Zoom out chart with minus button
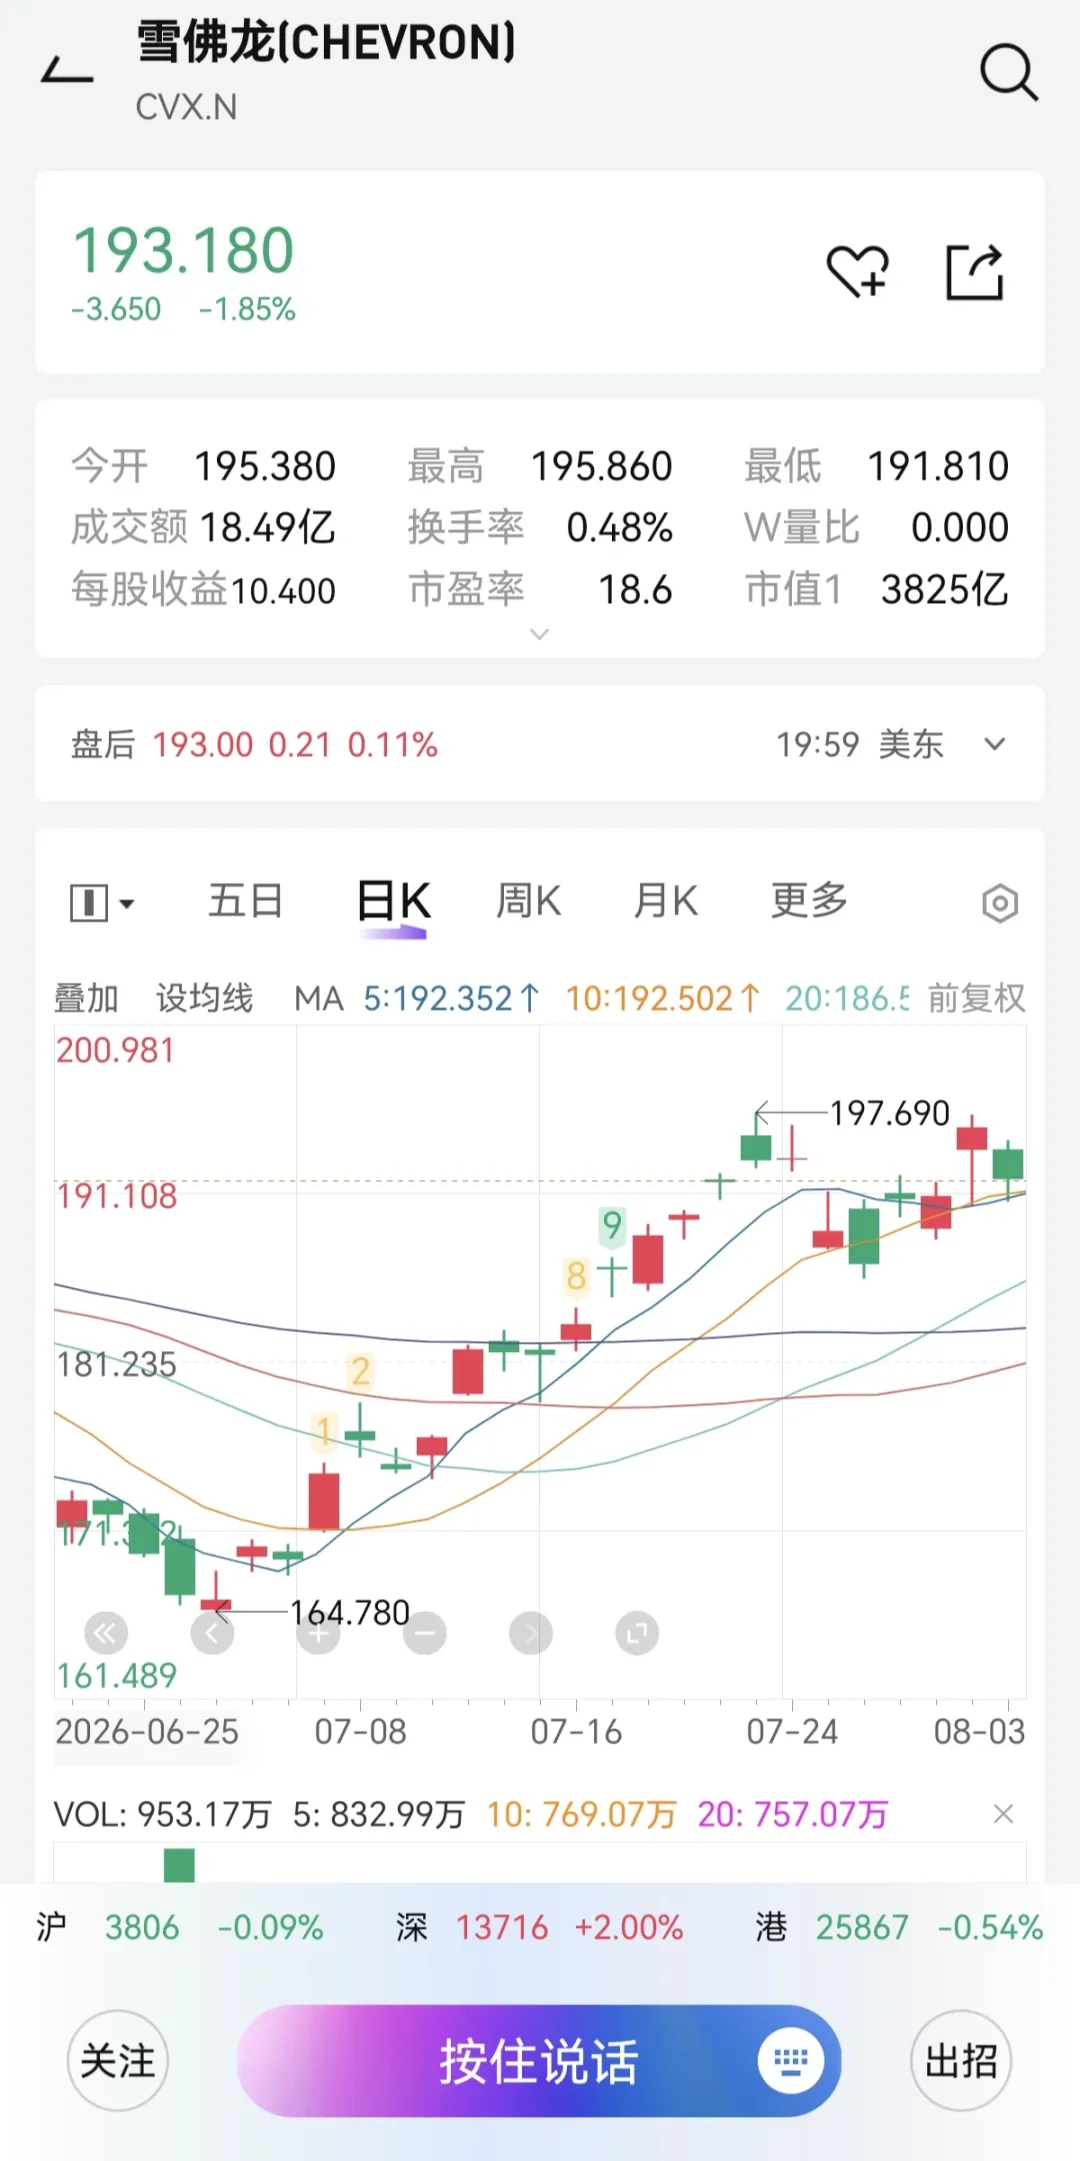 [425, 1634]
